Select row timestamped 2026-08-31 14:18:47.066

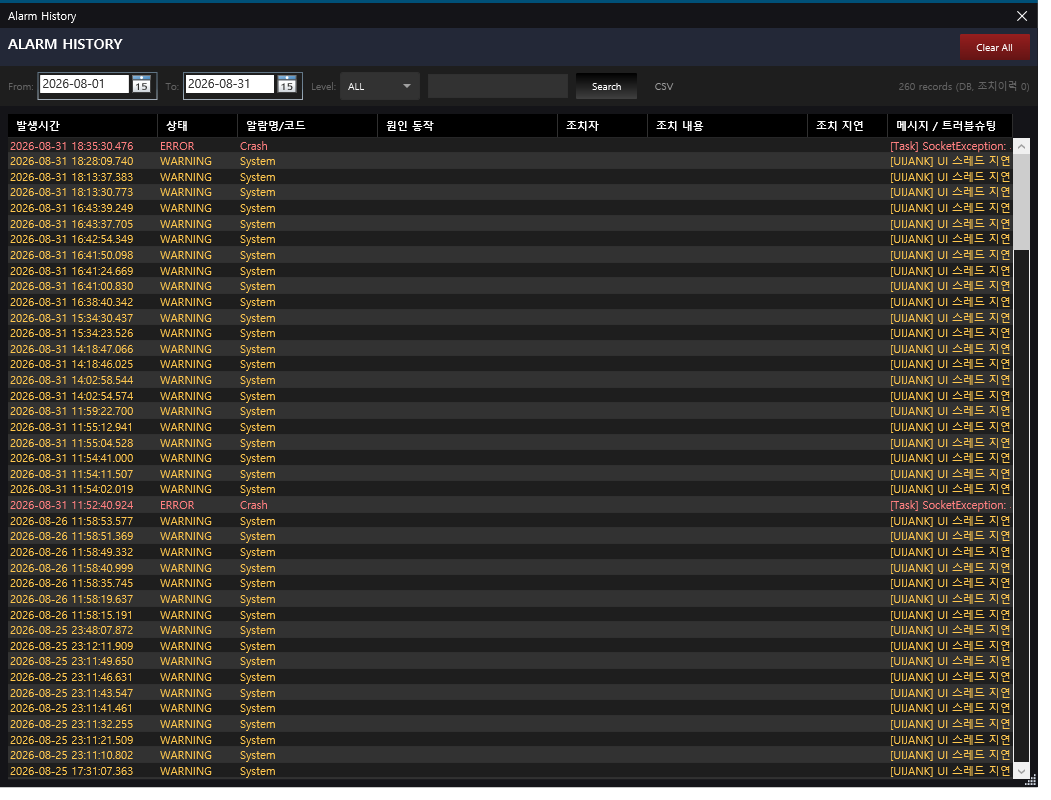[510, 349]
